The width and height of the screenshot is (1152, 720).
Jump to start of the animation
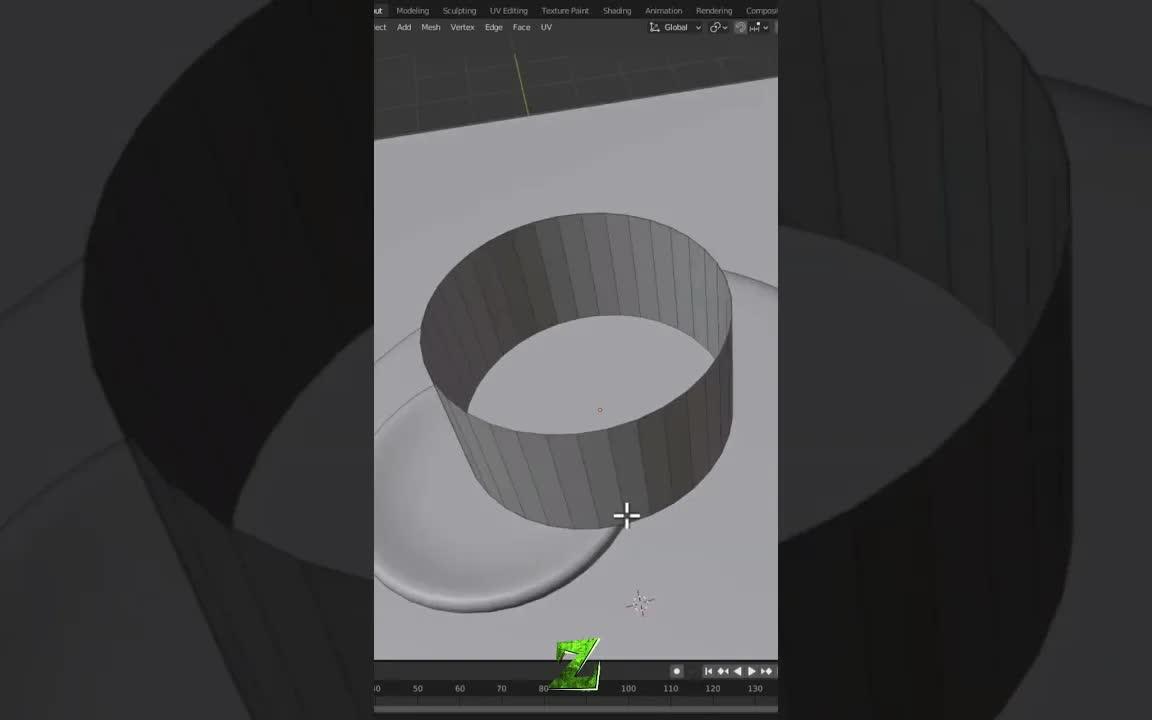709,671
